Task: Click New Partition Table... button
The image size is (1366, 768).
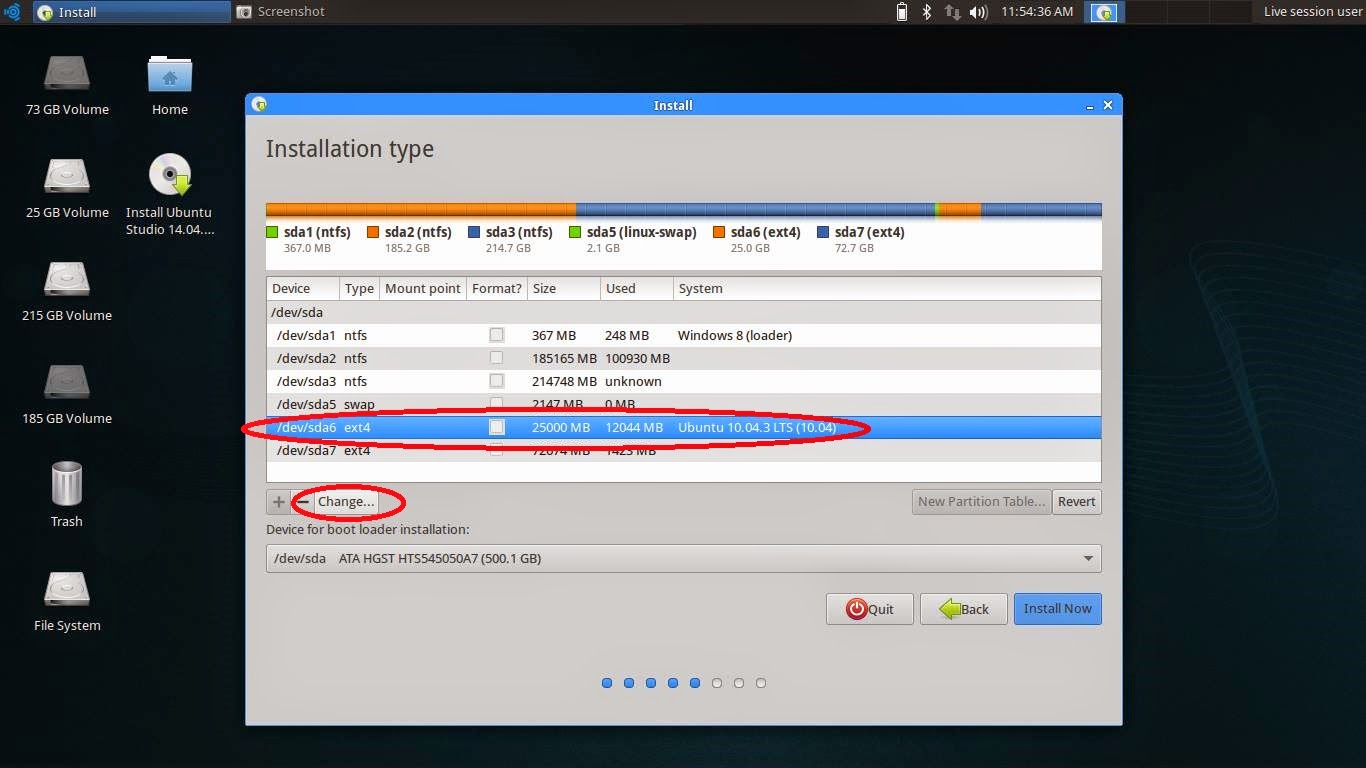Action: pos(982,502)
